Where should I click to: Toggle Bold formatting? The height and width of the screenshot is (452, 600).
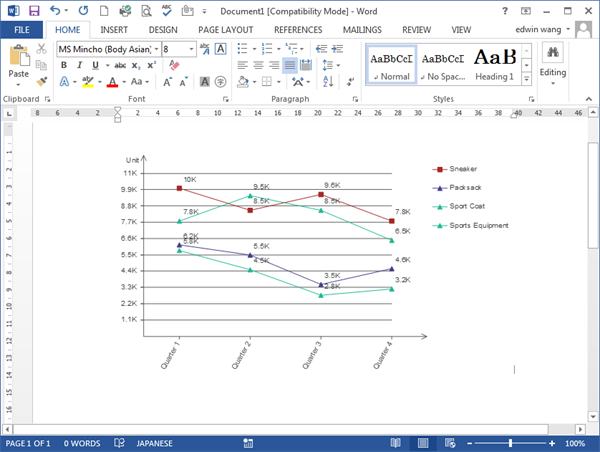point(63,65)
